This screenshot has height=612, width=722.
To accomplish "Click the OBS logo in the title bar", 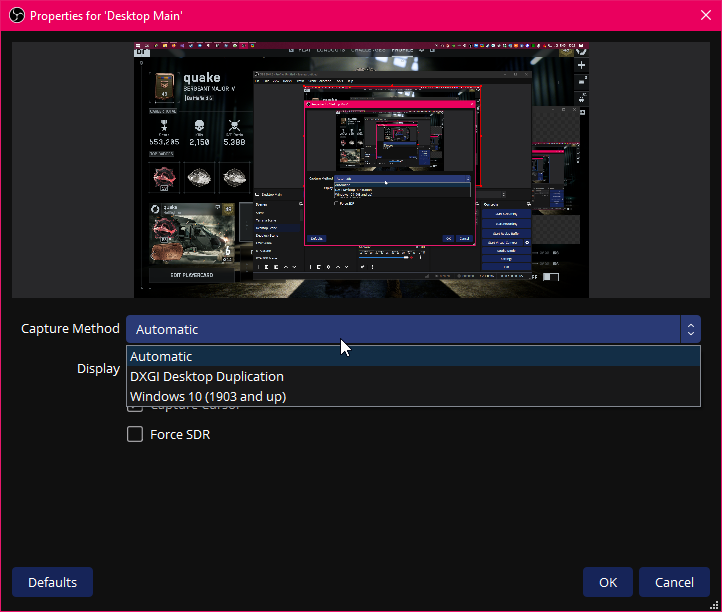I will click(15, 16).
